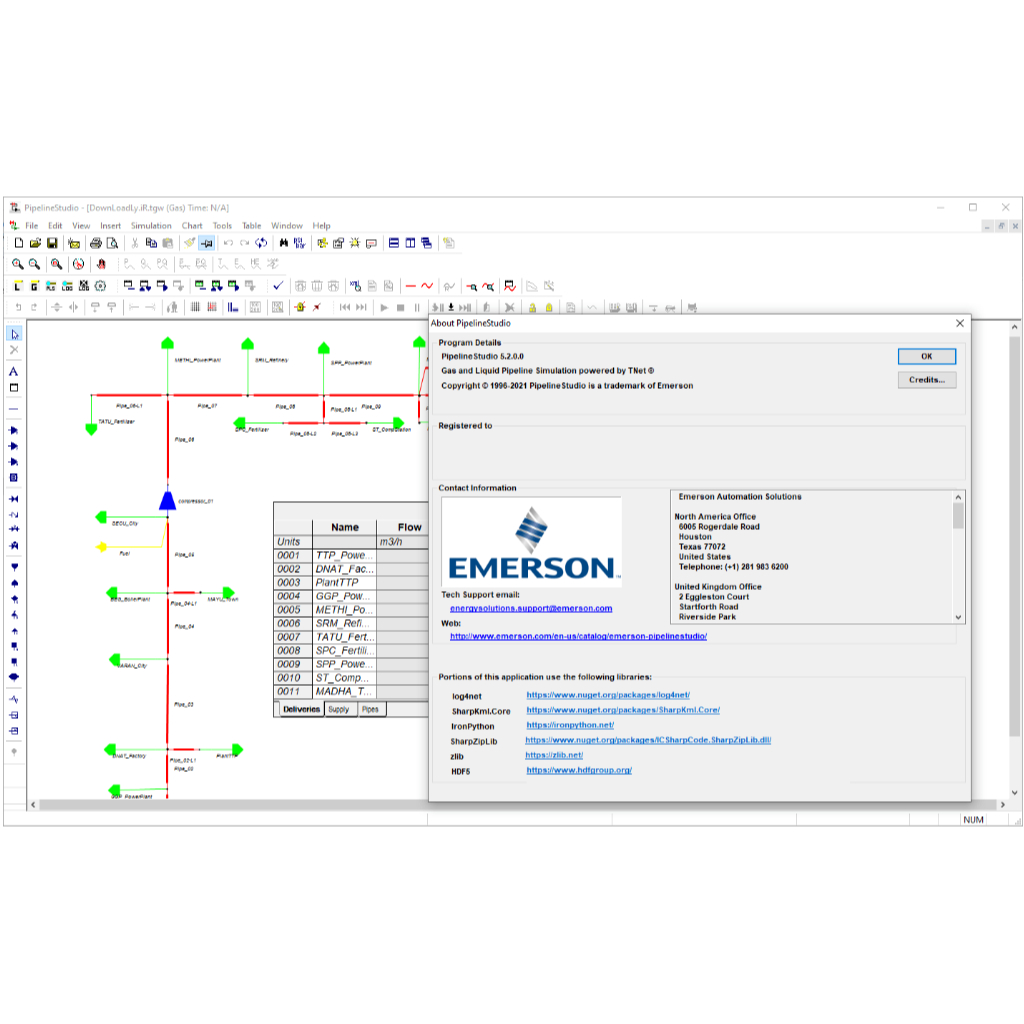Click the cascade windows toolbar icon
Viewport: 1024px width, 1024px height.
click(x=426, y=243)
